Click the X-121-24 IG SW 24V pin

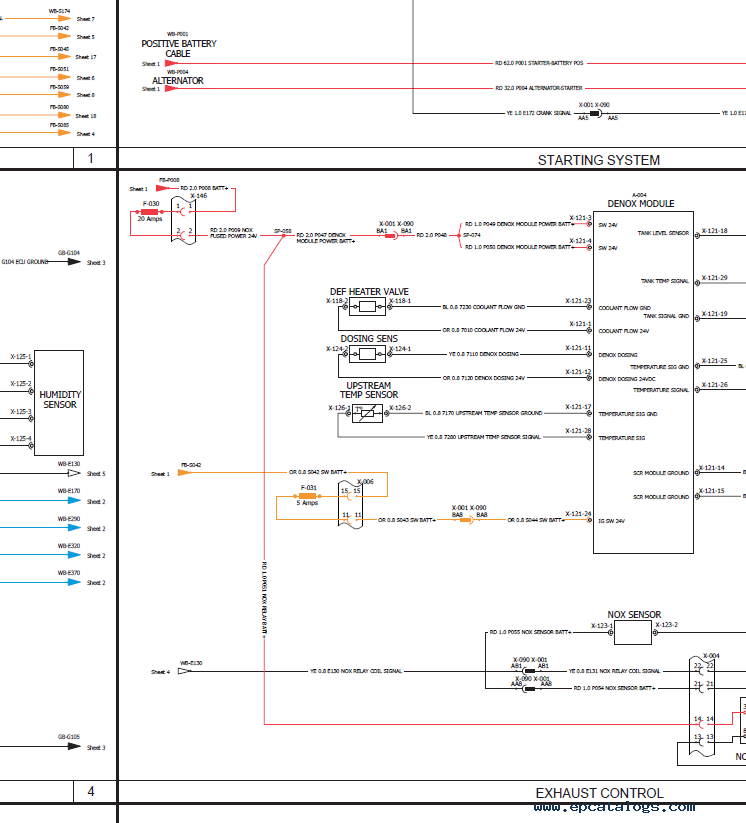tap(589, 520)
